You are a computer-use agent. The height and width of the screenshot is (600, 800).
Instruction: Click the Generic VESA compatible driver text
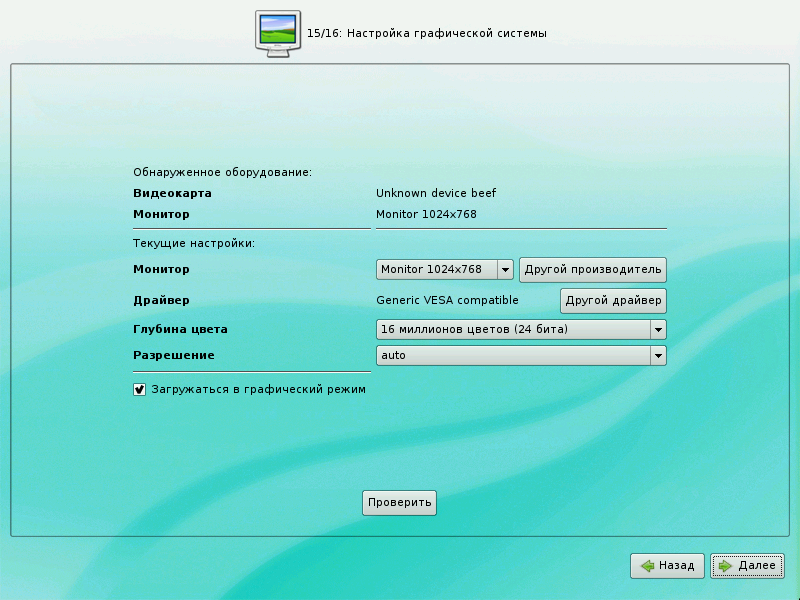pyautogui.click(x=447, y=300)
